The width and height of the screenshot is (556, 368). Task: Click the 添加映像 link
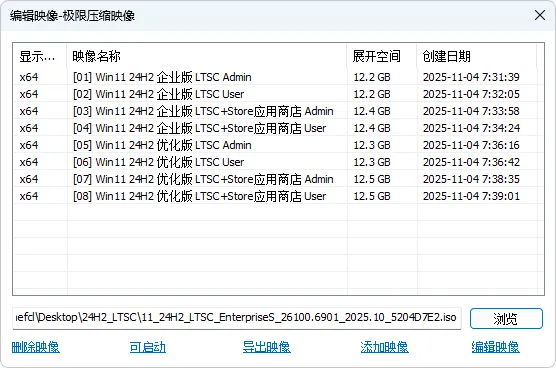[x=384, y=347]
